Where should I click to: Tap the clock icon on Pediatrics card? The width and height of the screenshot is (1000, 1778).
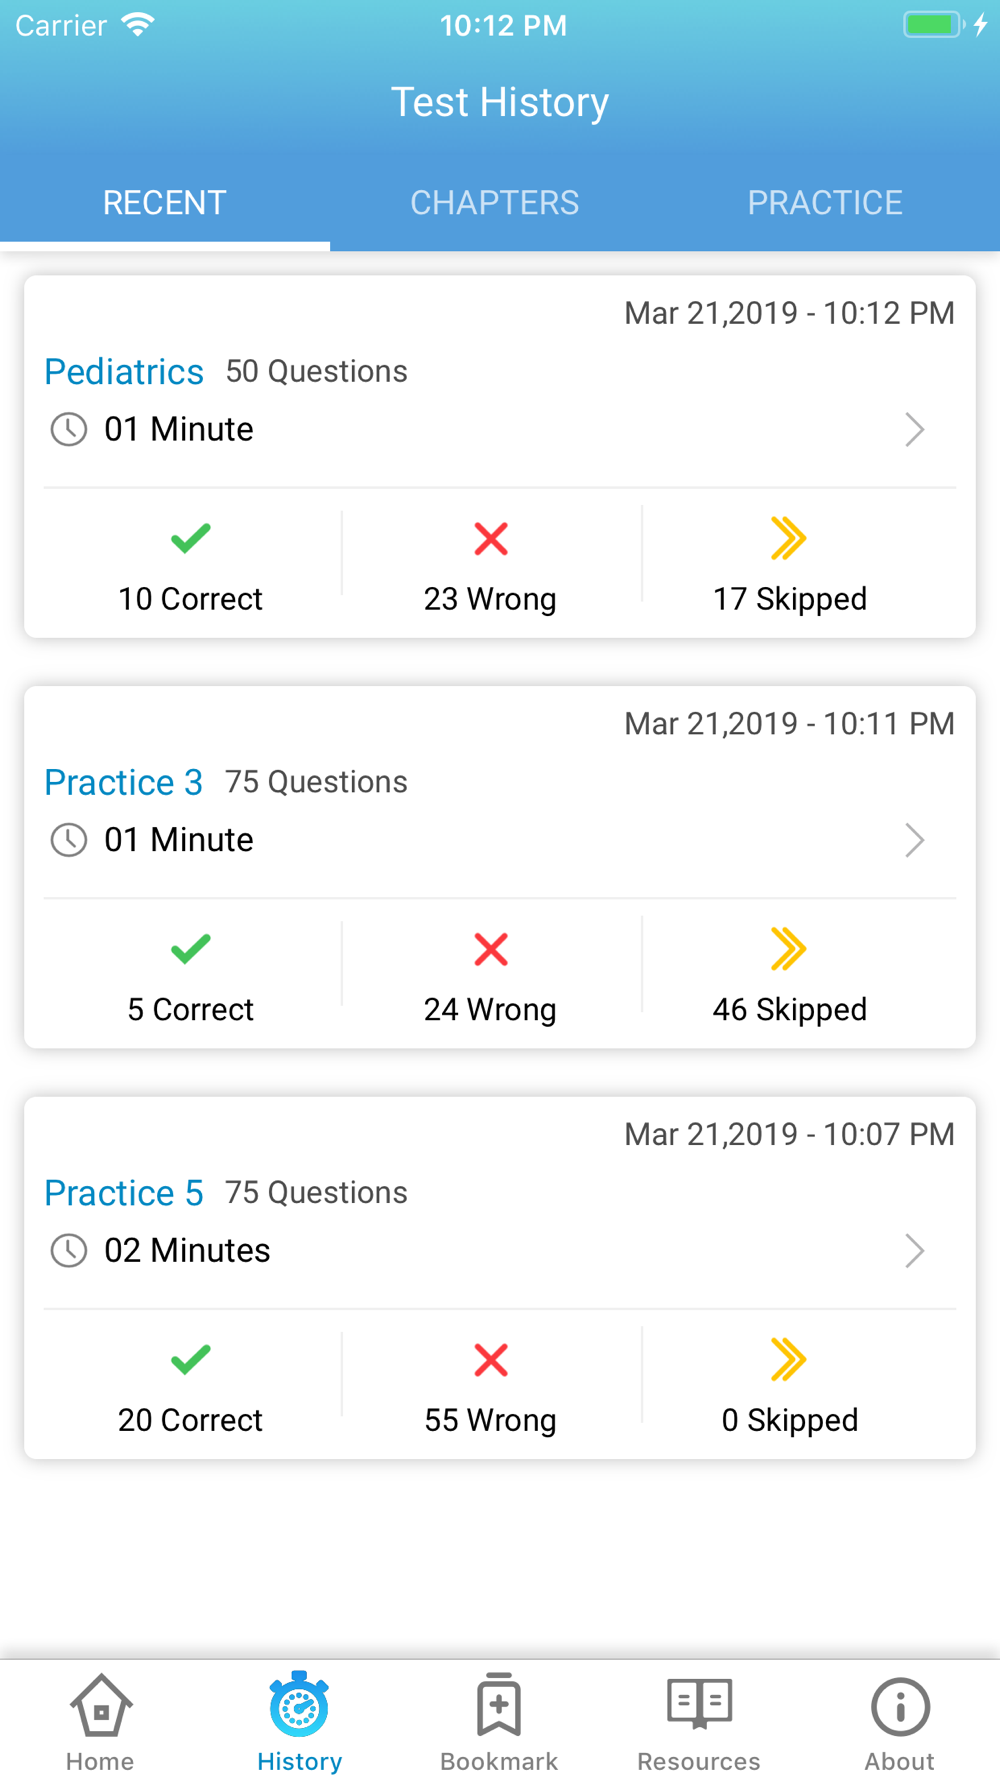pyautogui.click(x=69, y=430)
